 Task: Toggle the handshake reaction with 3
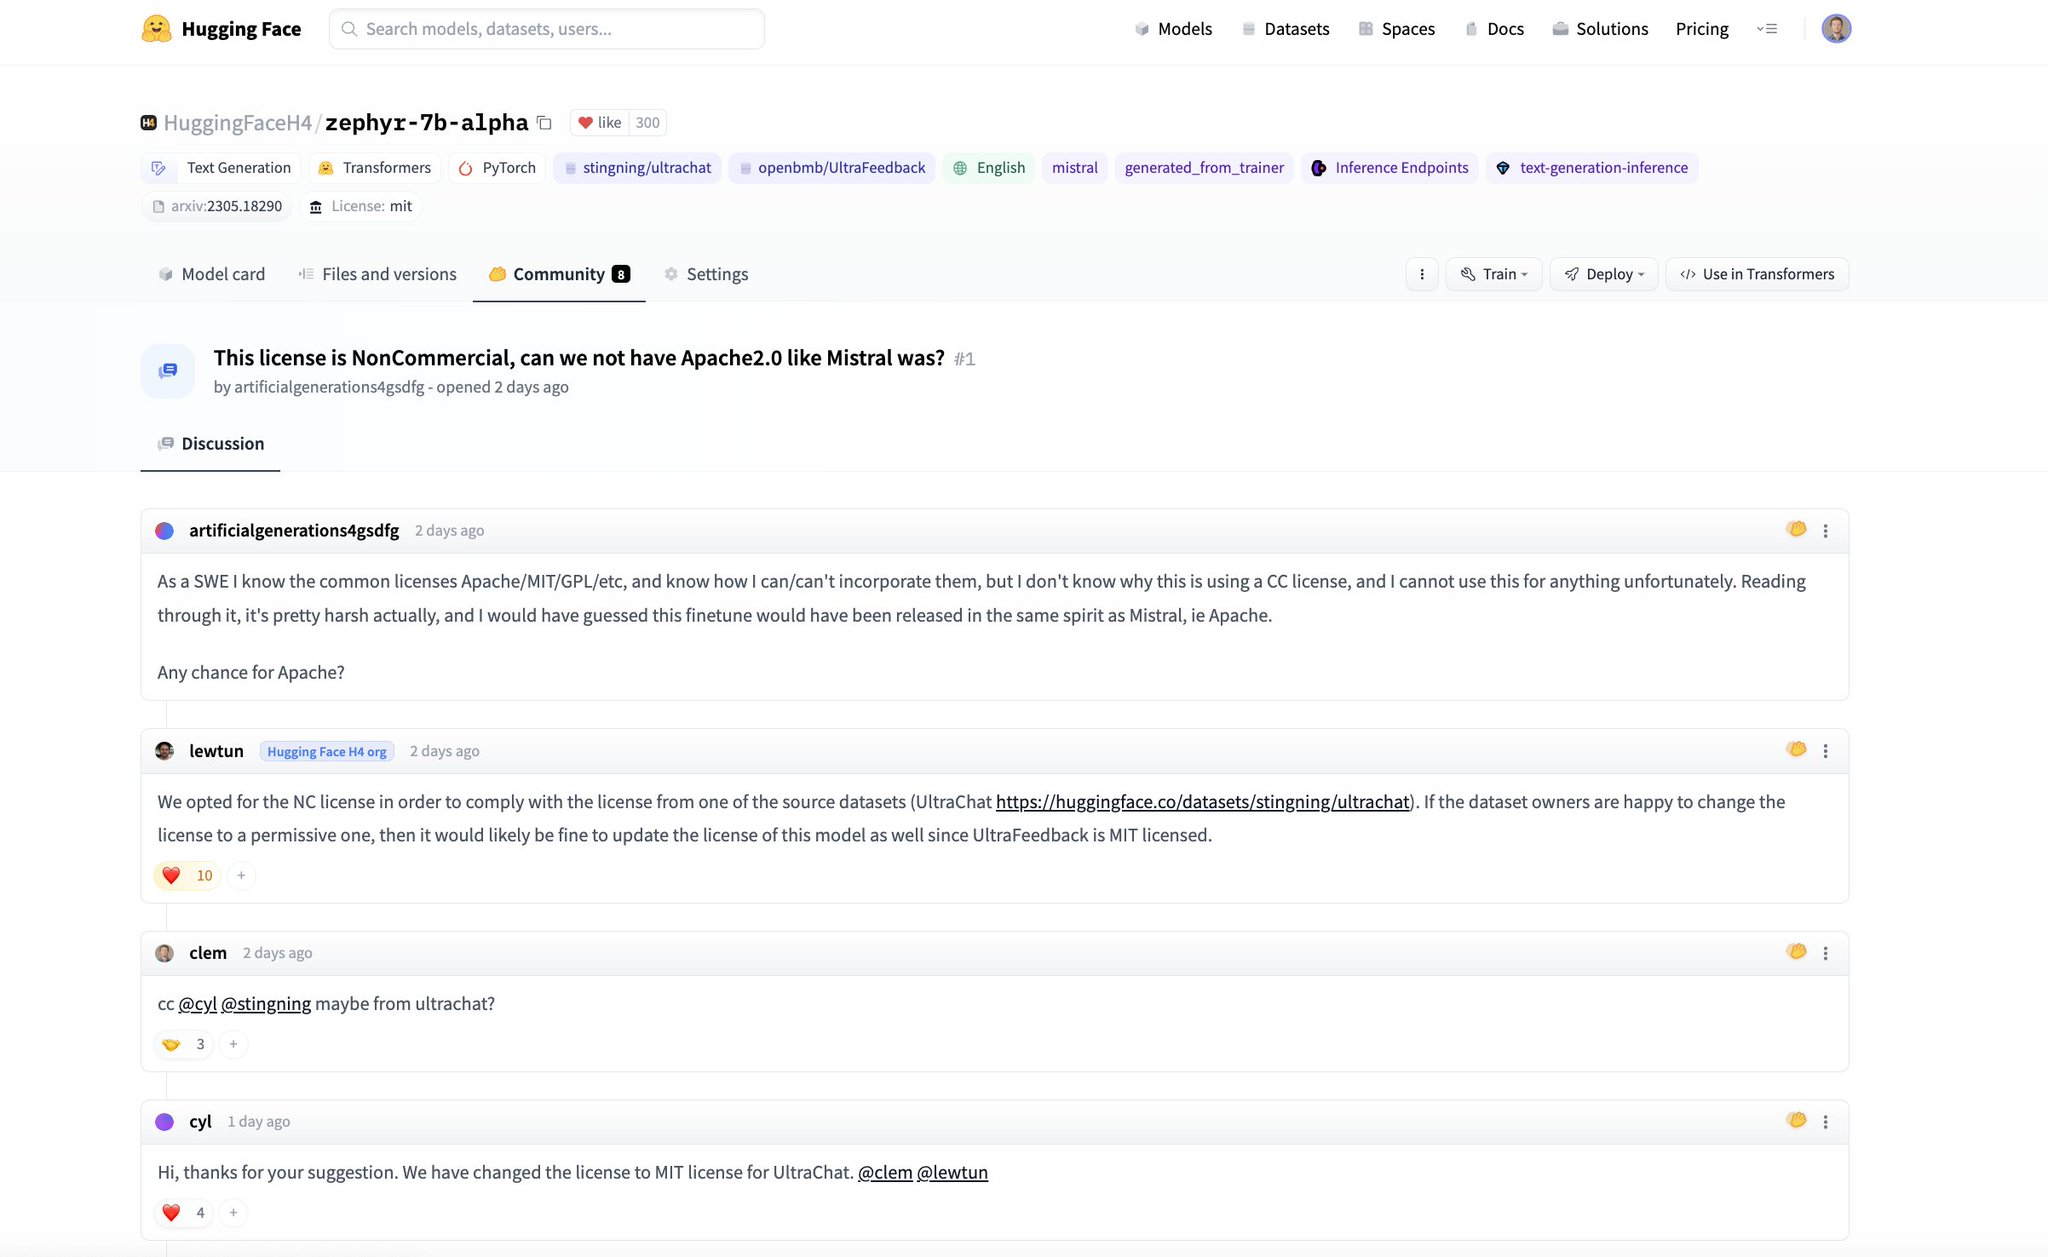click(x=184, y=1045)
